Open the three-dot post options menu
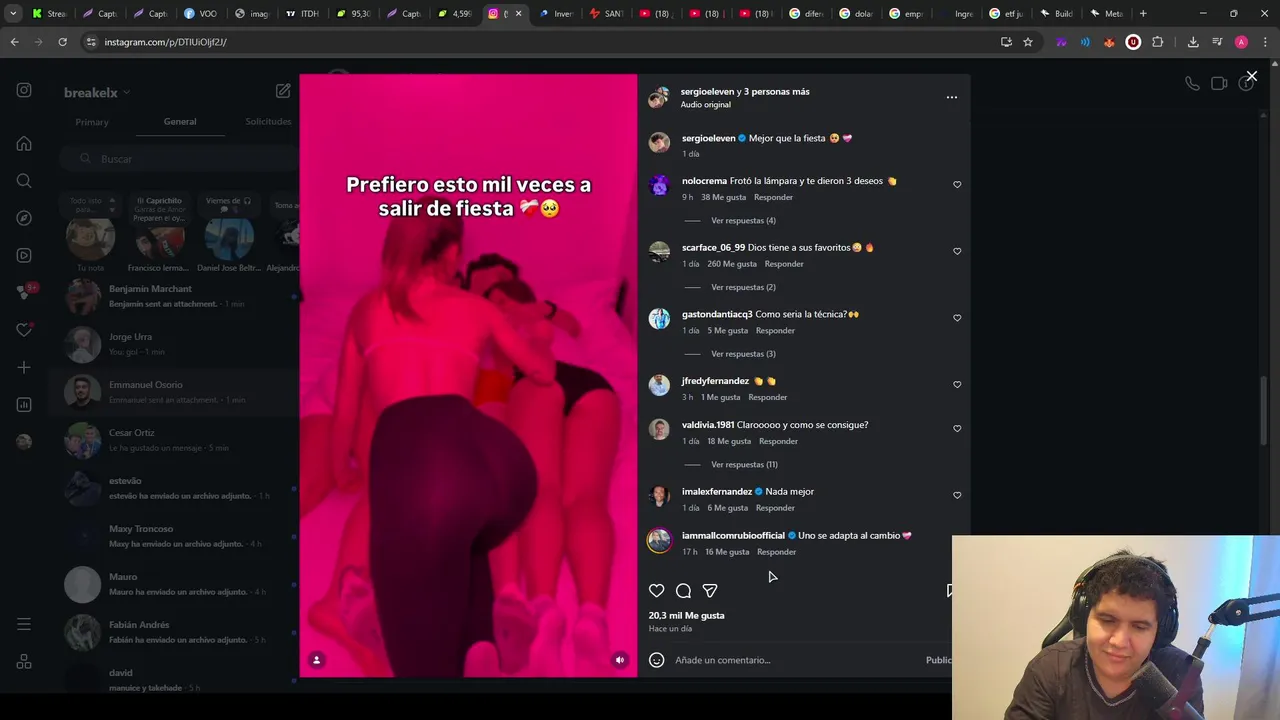The image size is (1280, 720). pyautogui.click(x=952, y=97)
